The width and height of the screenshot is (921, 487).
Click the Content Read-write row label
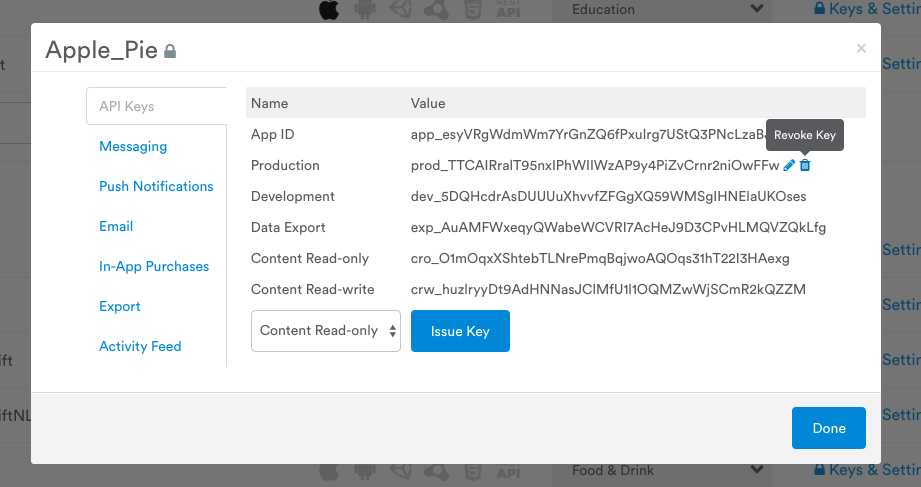pos(312,289)
